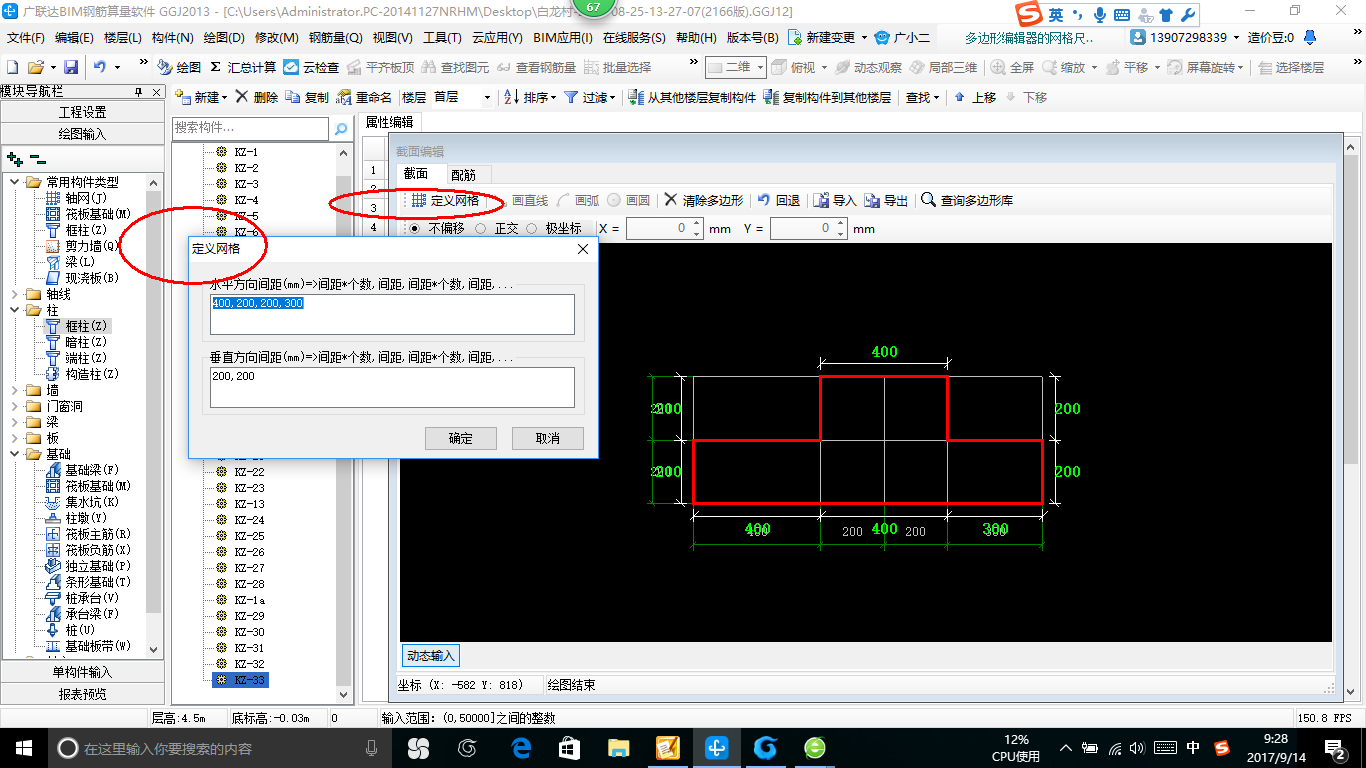Launch 云检查 cloud check
Screen dimensions: 1366x768
pyautogui.click(x=311, y=67)
